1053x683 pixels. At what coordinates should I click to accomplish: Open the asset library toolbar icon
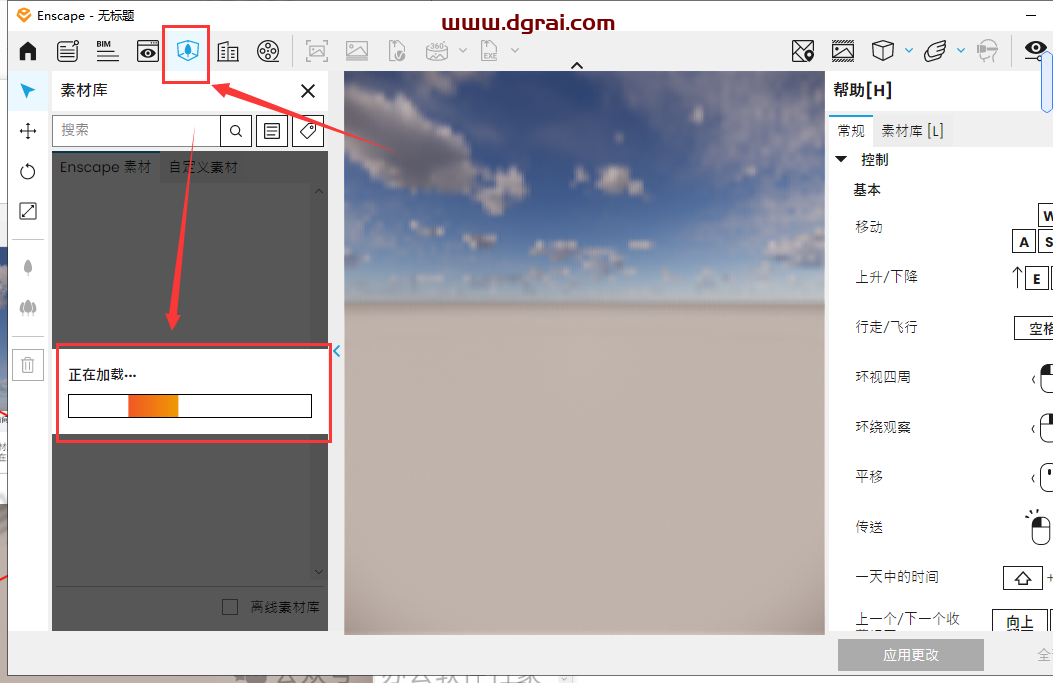[x=187, y=51]
